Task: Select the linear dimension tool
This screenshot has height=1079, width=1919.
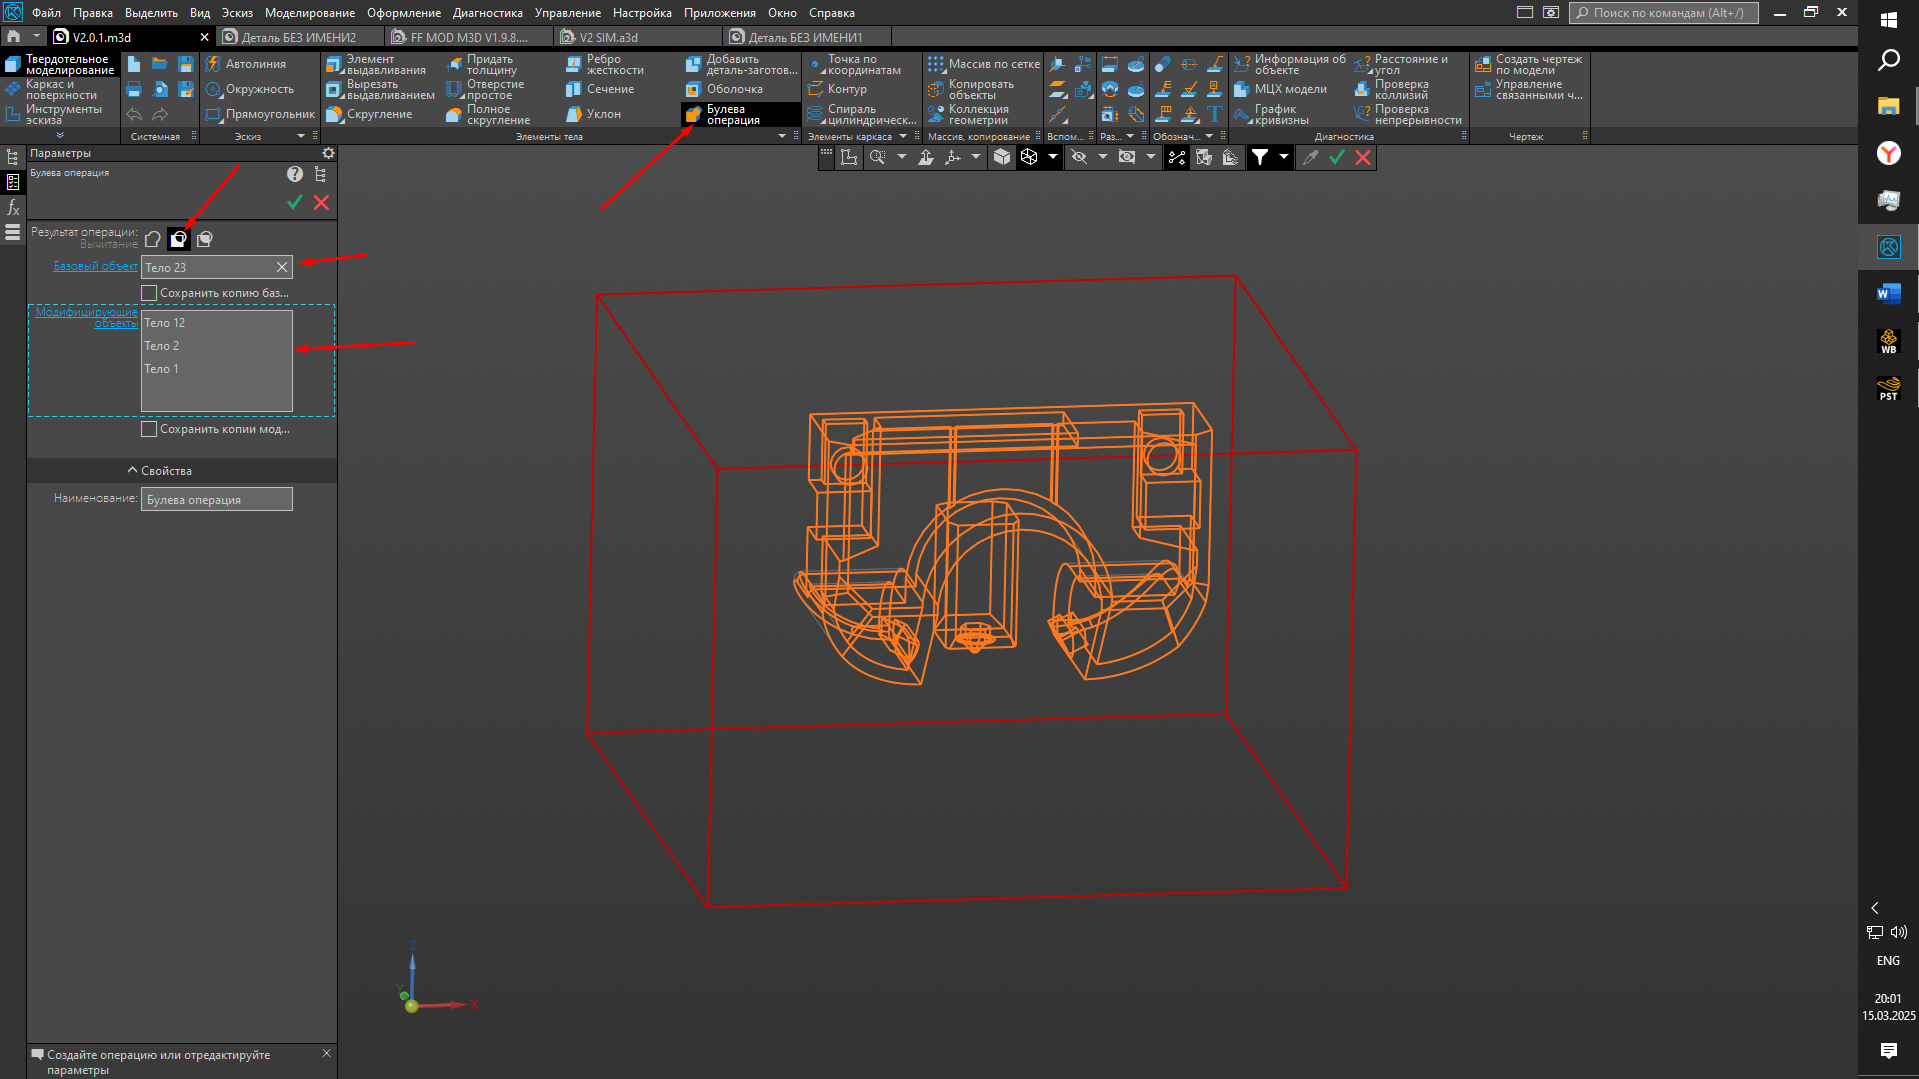Action: pyautogui.click(x=1110, y=64)
